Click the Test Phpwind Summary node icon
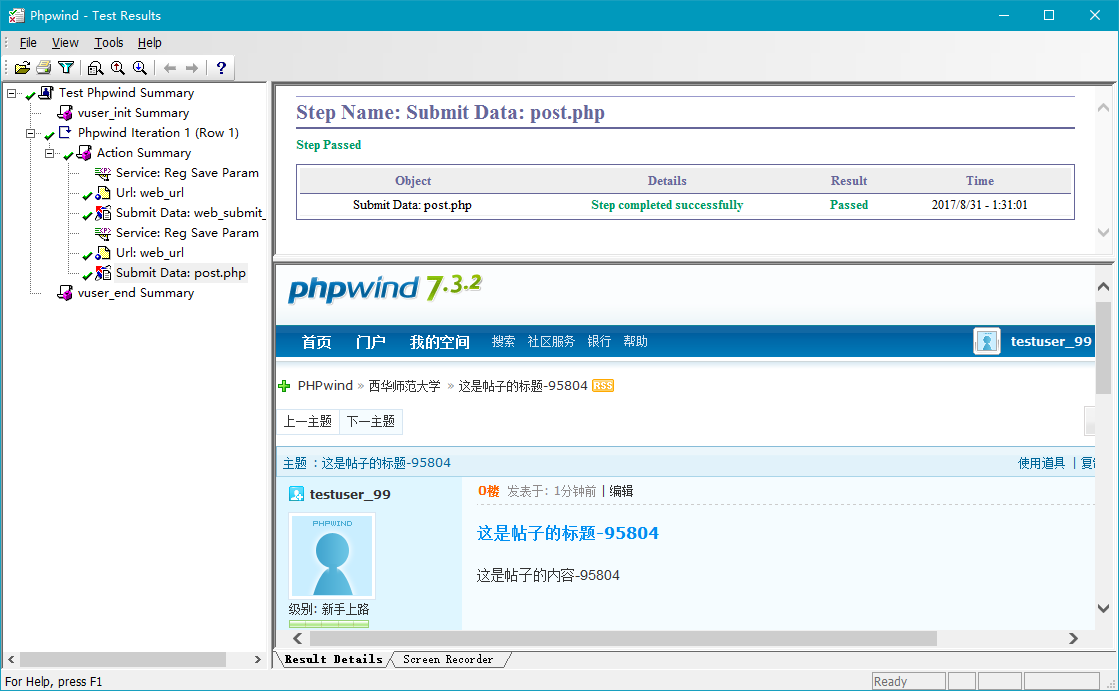1119x691 pixels. coord(46,92)
